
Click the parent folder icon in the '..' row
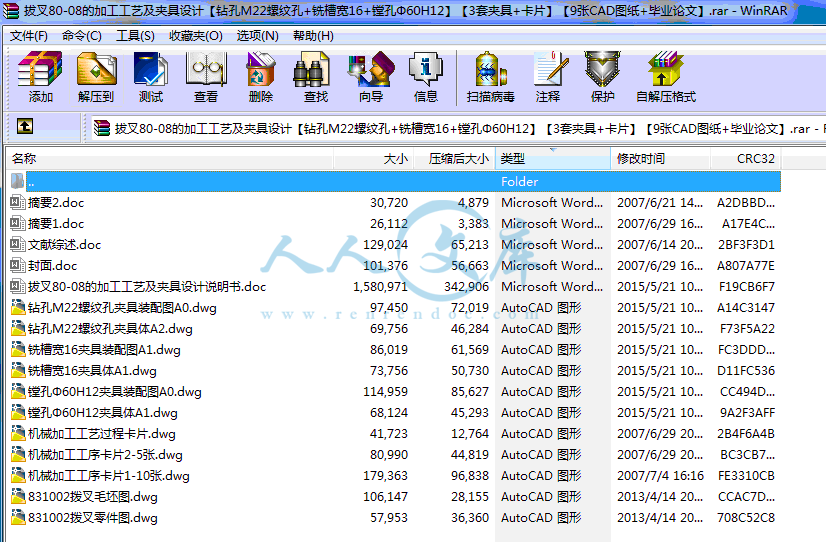[x=17, y=181]
